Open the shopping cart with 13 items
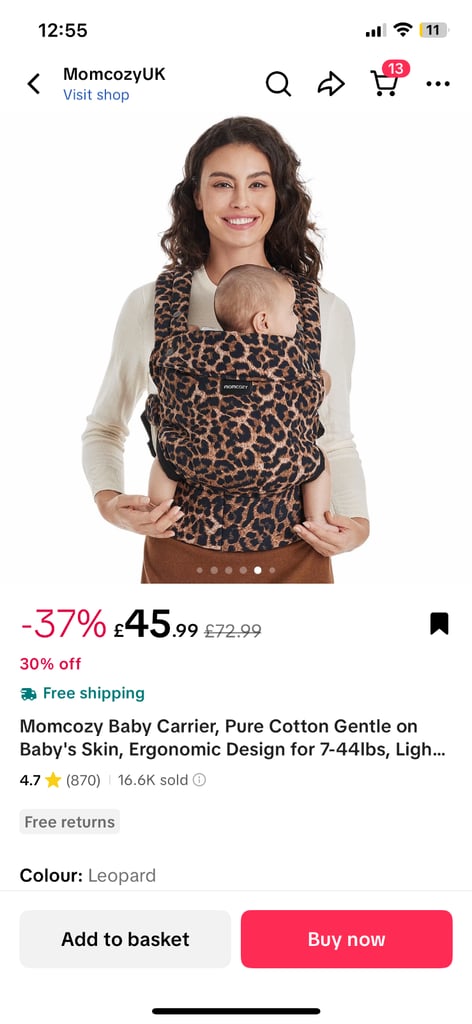This screenshot has height=1024, width=472. coord(385,82)
